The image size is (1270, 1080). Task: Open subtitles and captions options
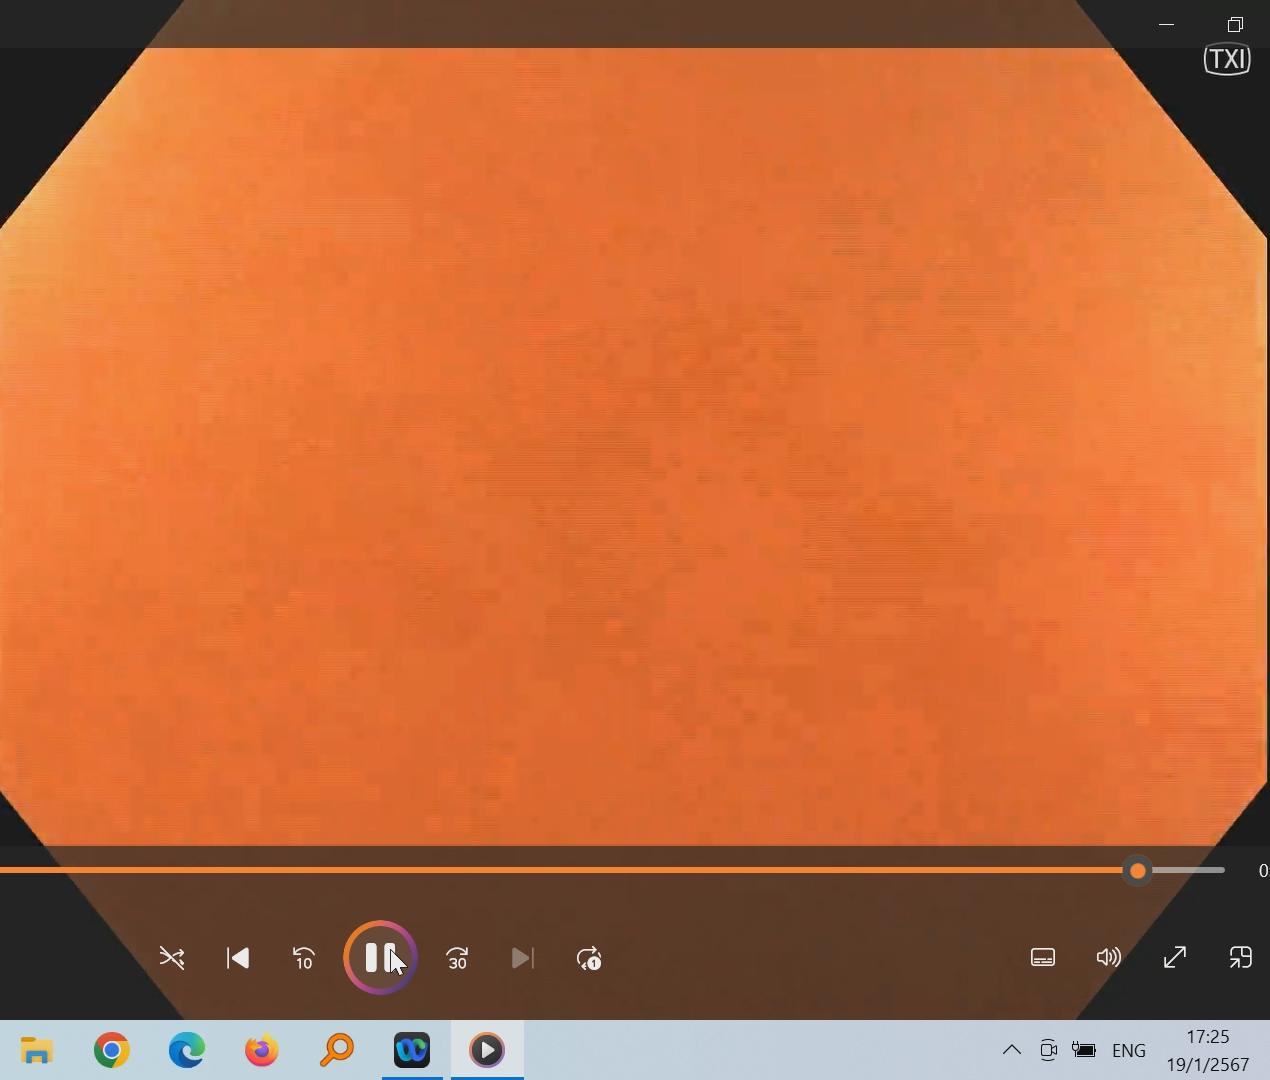coord(1043,957)
